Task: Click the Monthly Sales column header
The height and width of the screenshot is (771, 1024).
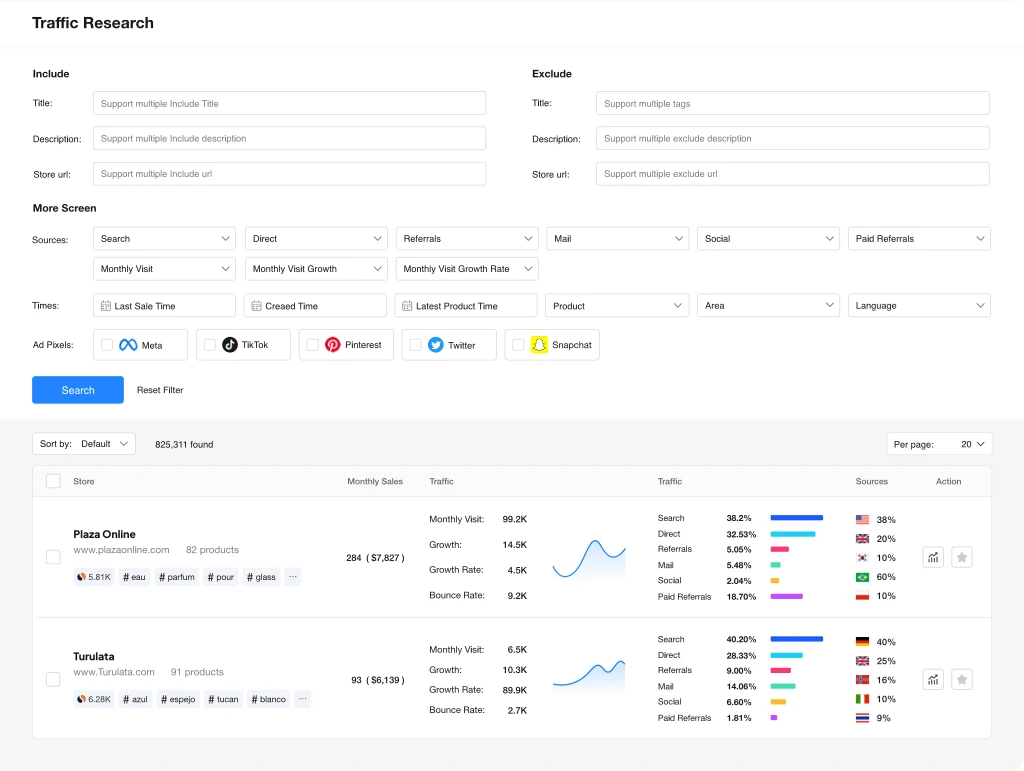Action: 375,481
